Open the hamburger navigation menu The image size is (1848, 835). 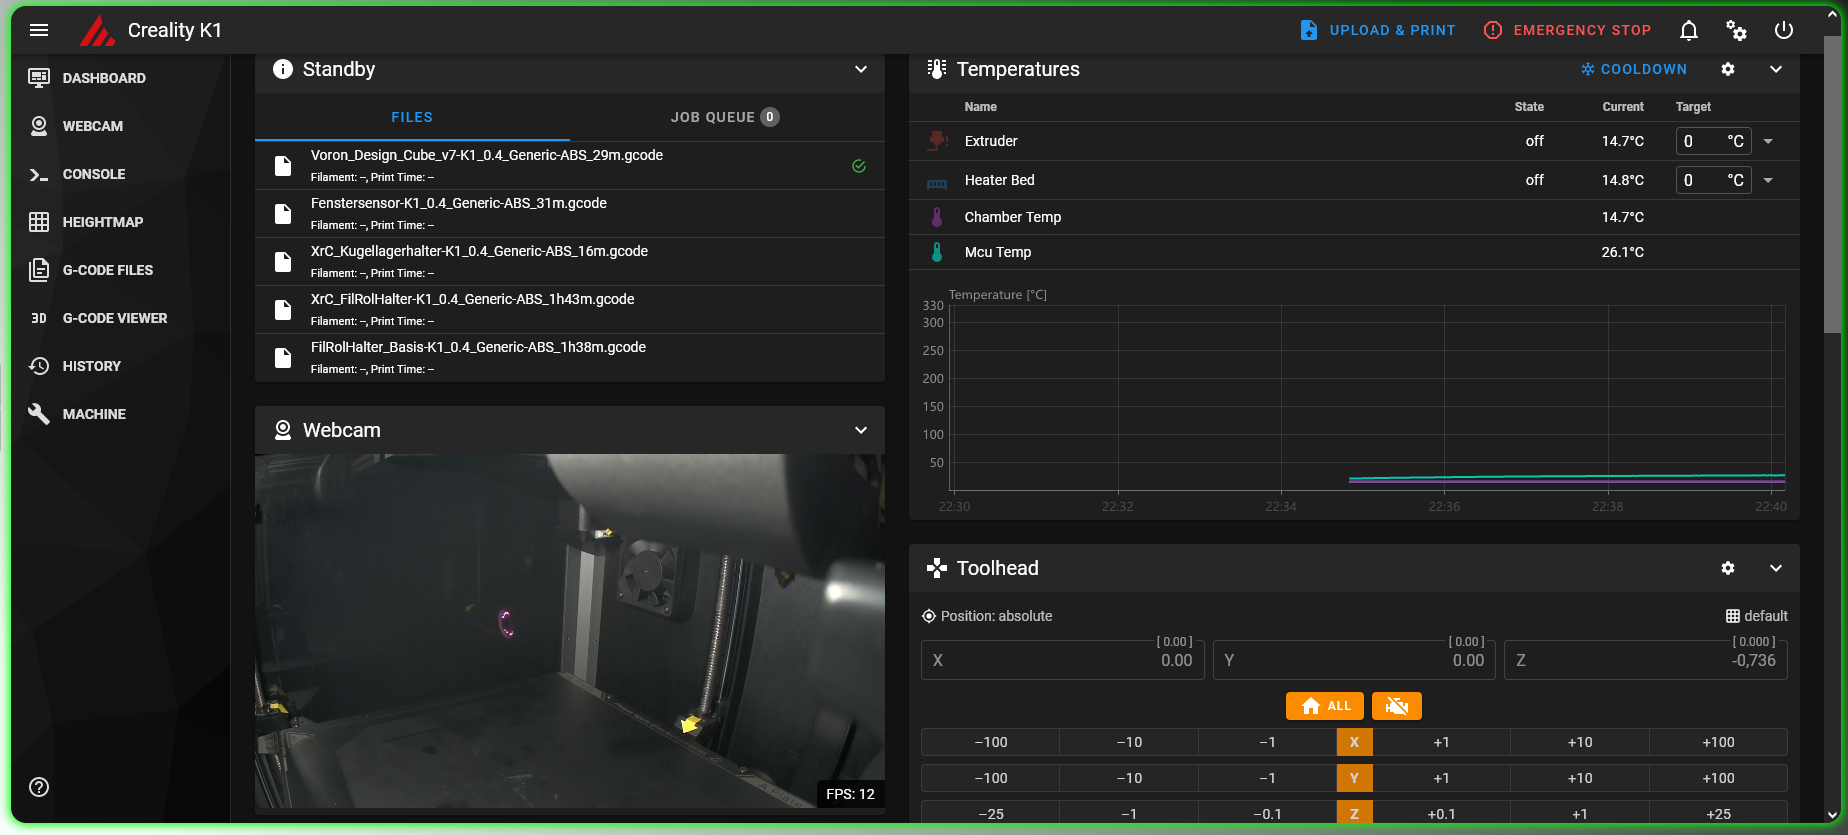39,30
